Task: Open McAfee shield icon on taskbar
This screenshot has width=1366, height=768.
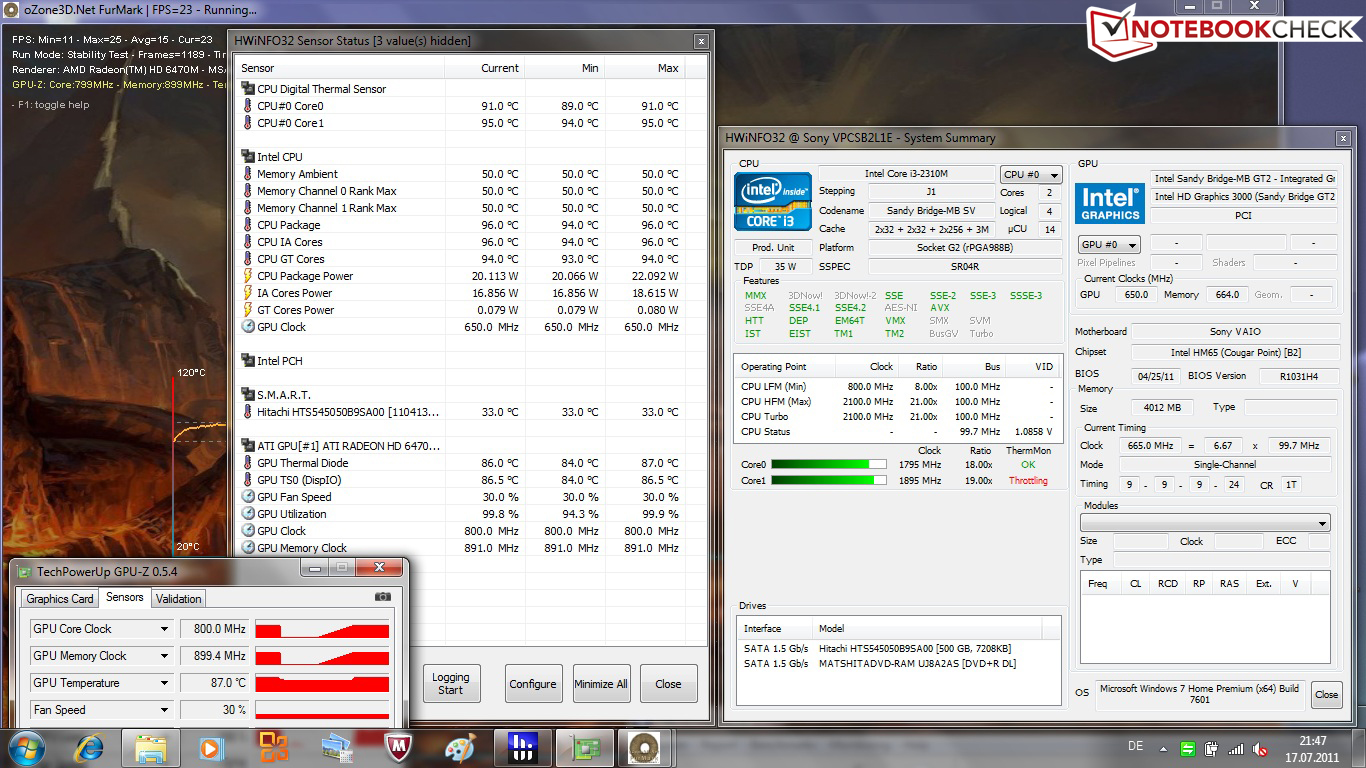Action: tap(398, 748)
